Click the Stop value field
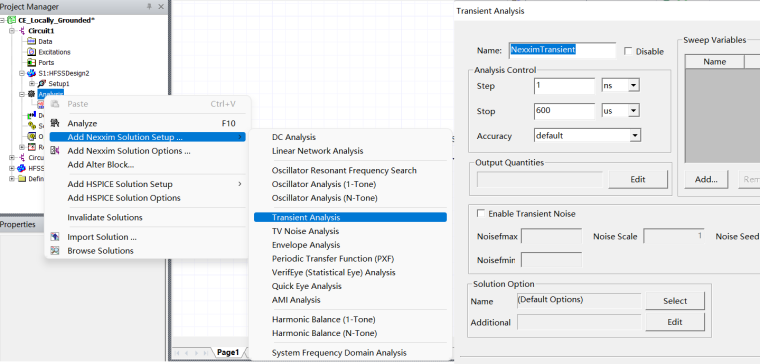The width and height of the screenshot is (760, 364). coord(564,111)
